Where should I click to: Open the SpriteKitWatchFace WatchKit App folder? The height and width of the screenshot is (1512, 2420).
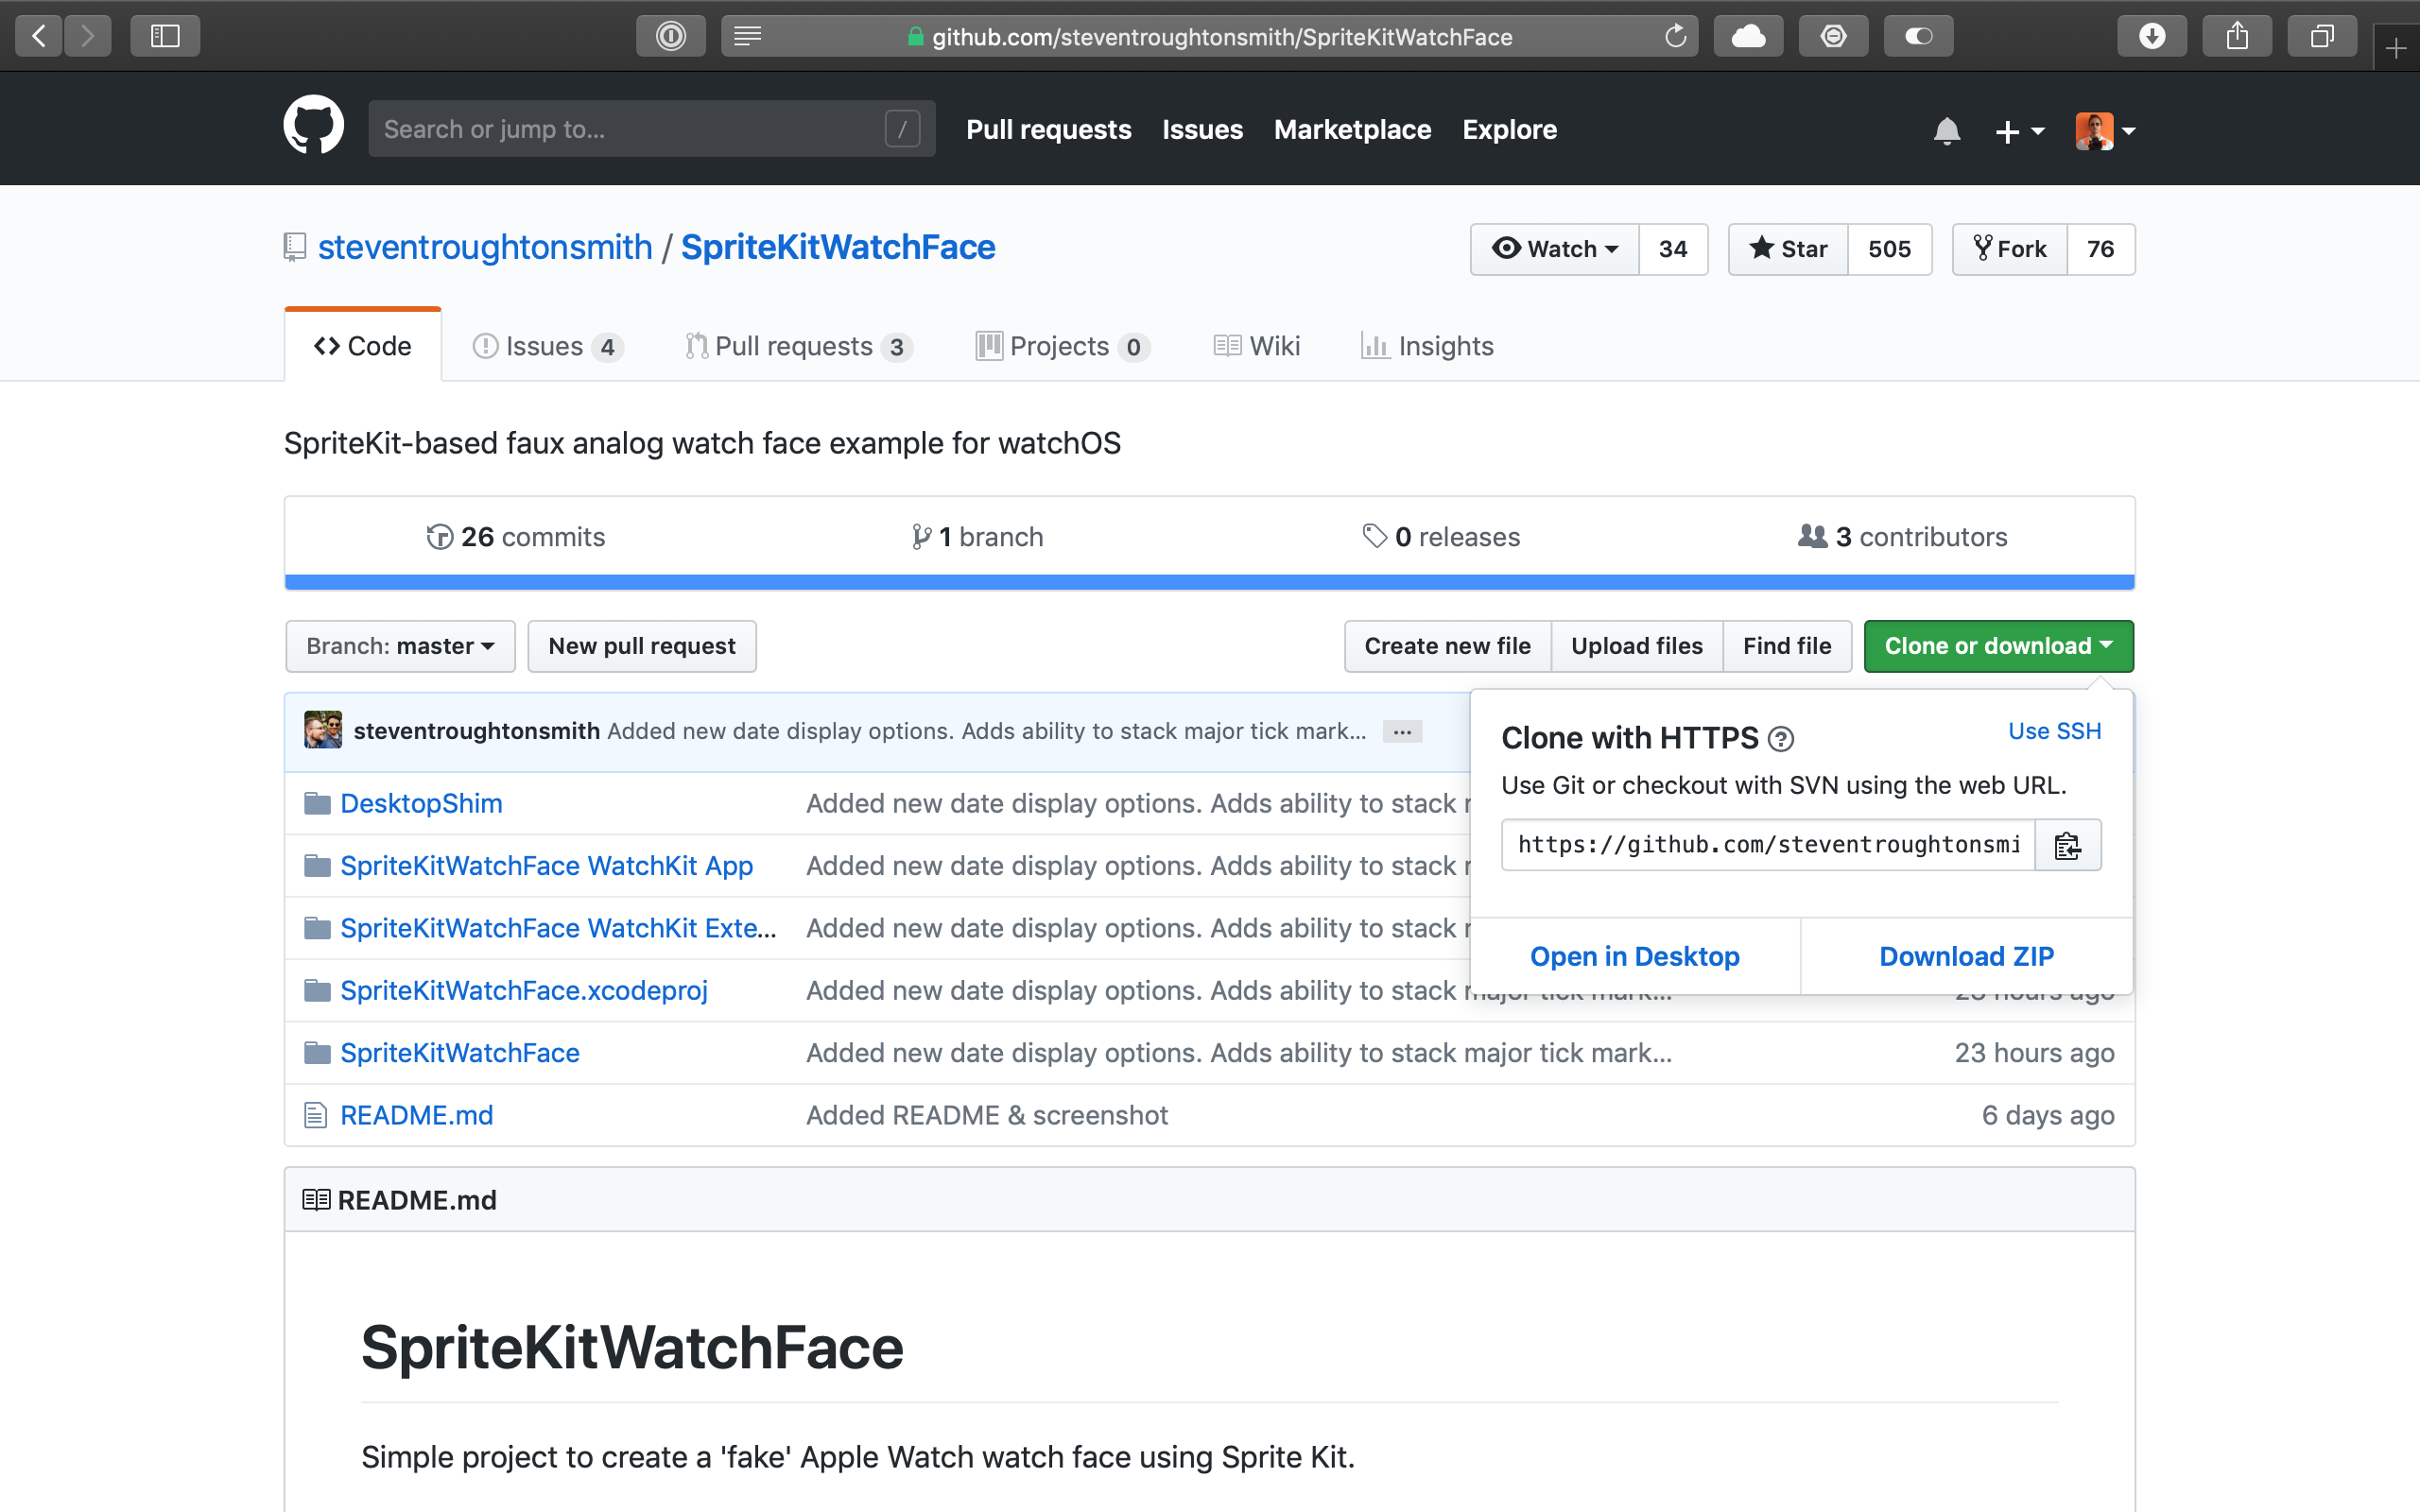click(546, 866)
